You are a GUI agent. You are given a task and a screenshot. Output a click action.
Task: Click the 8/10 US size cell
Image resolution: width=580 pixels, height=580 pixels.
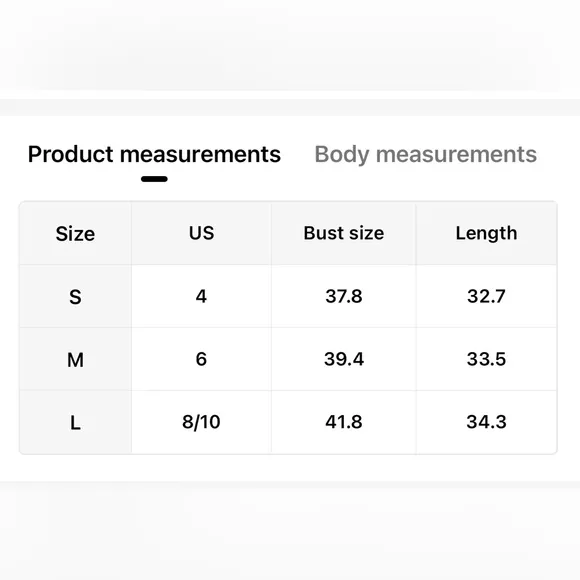point(201,422)
